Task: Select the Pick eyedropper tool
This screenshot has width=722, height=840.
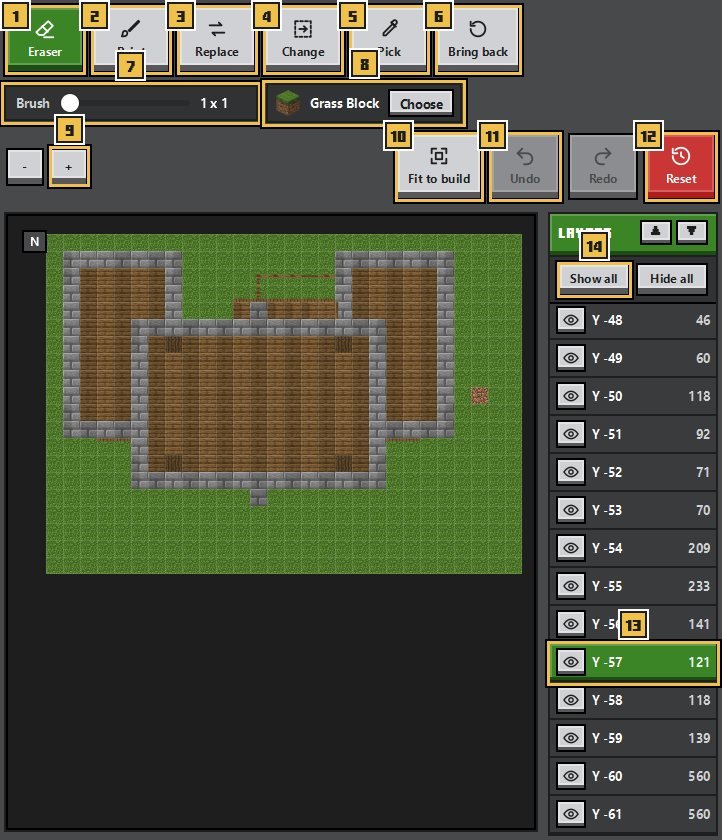Action: click(x=389, y=40)
